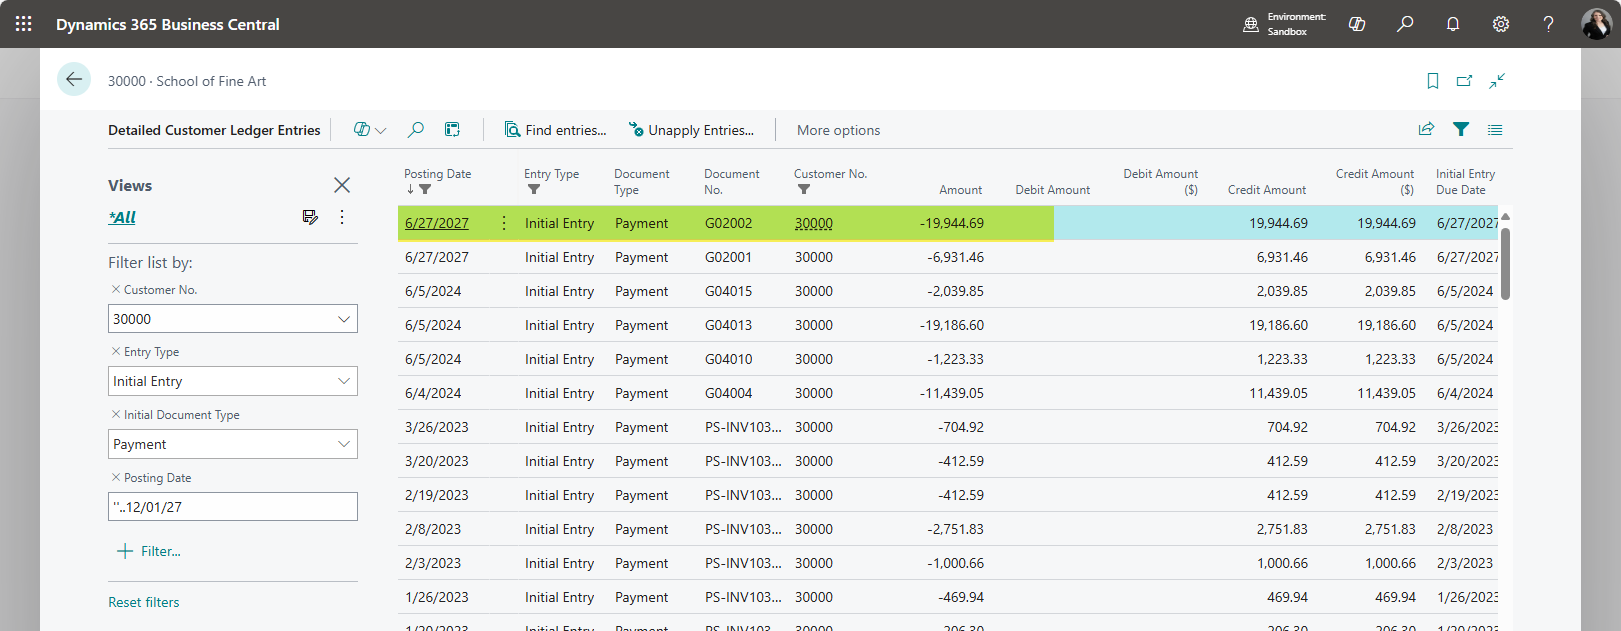
Task: Add a new filter with Filter...
Action: coord(149,551)
